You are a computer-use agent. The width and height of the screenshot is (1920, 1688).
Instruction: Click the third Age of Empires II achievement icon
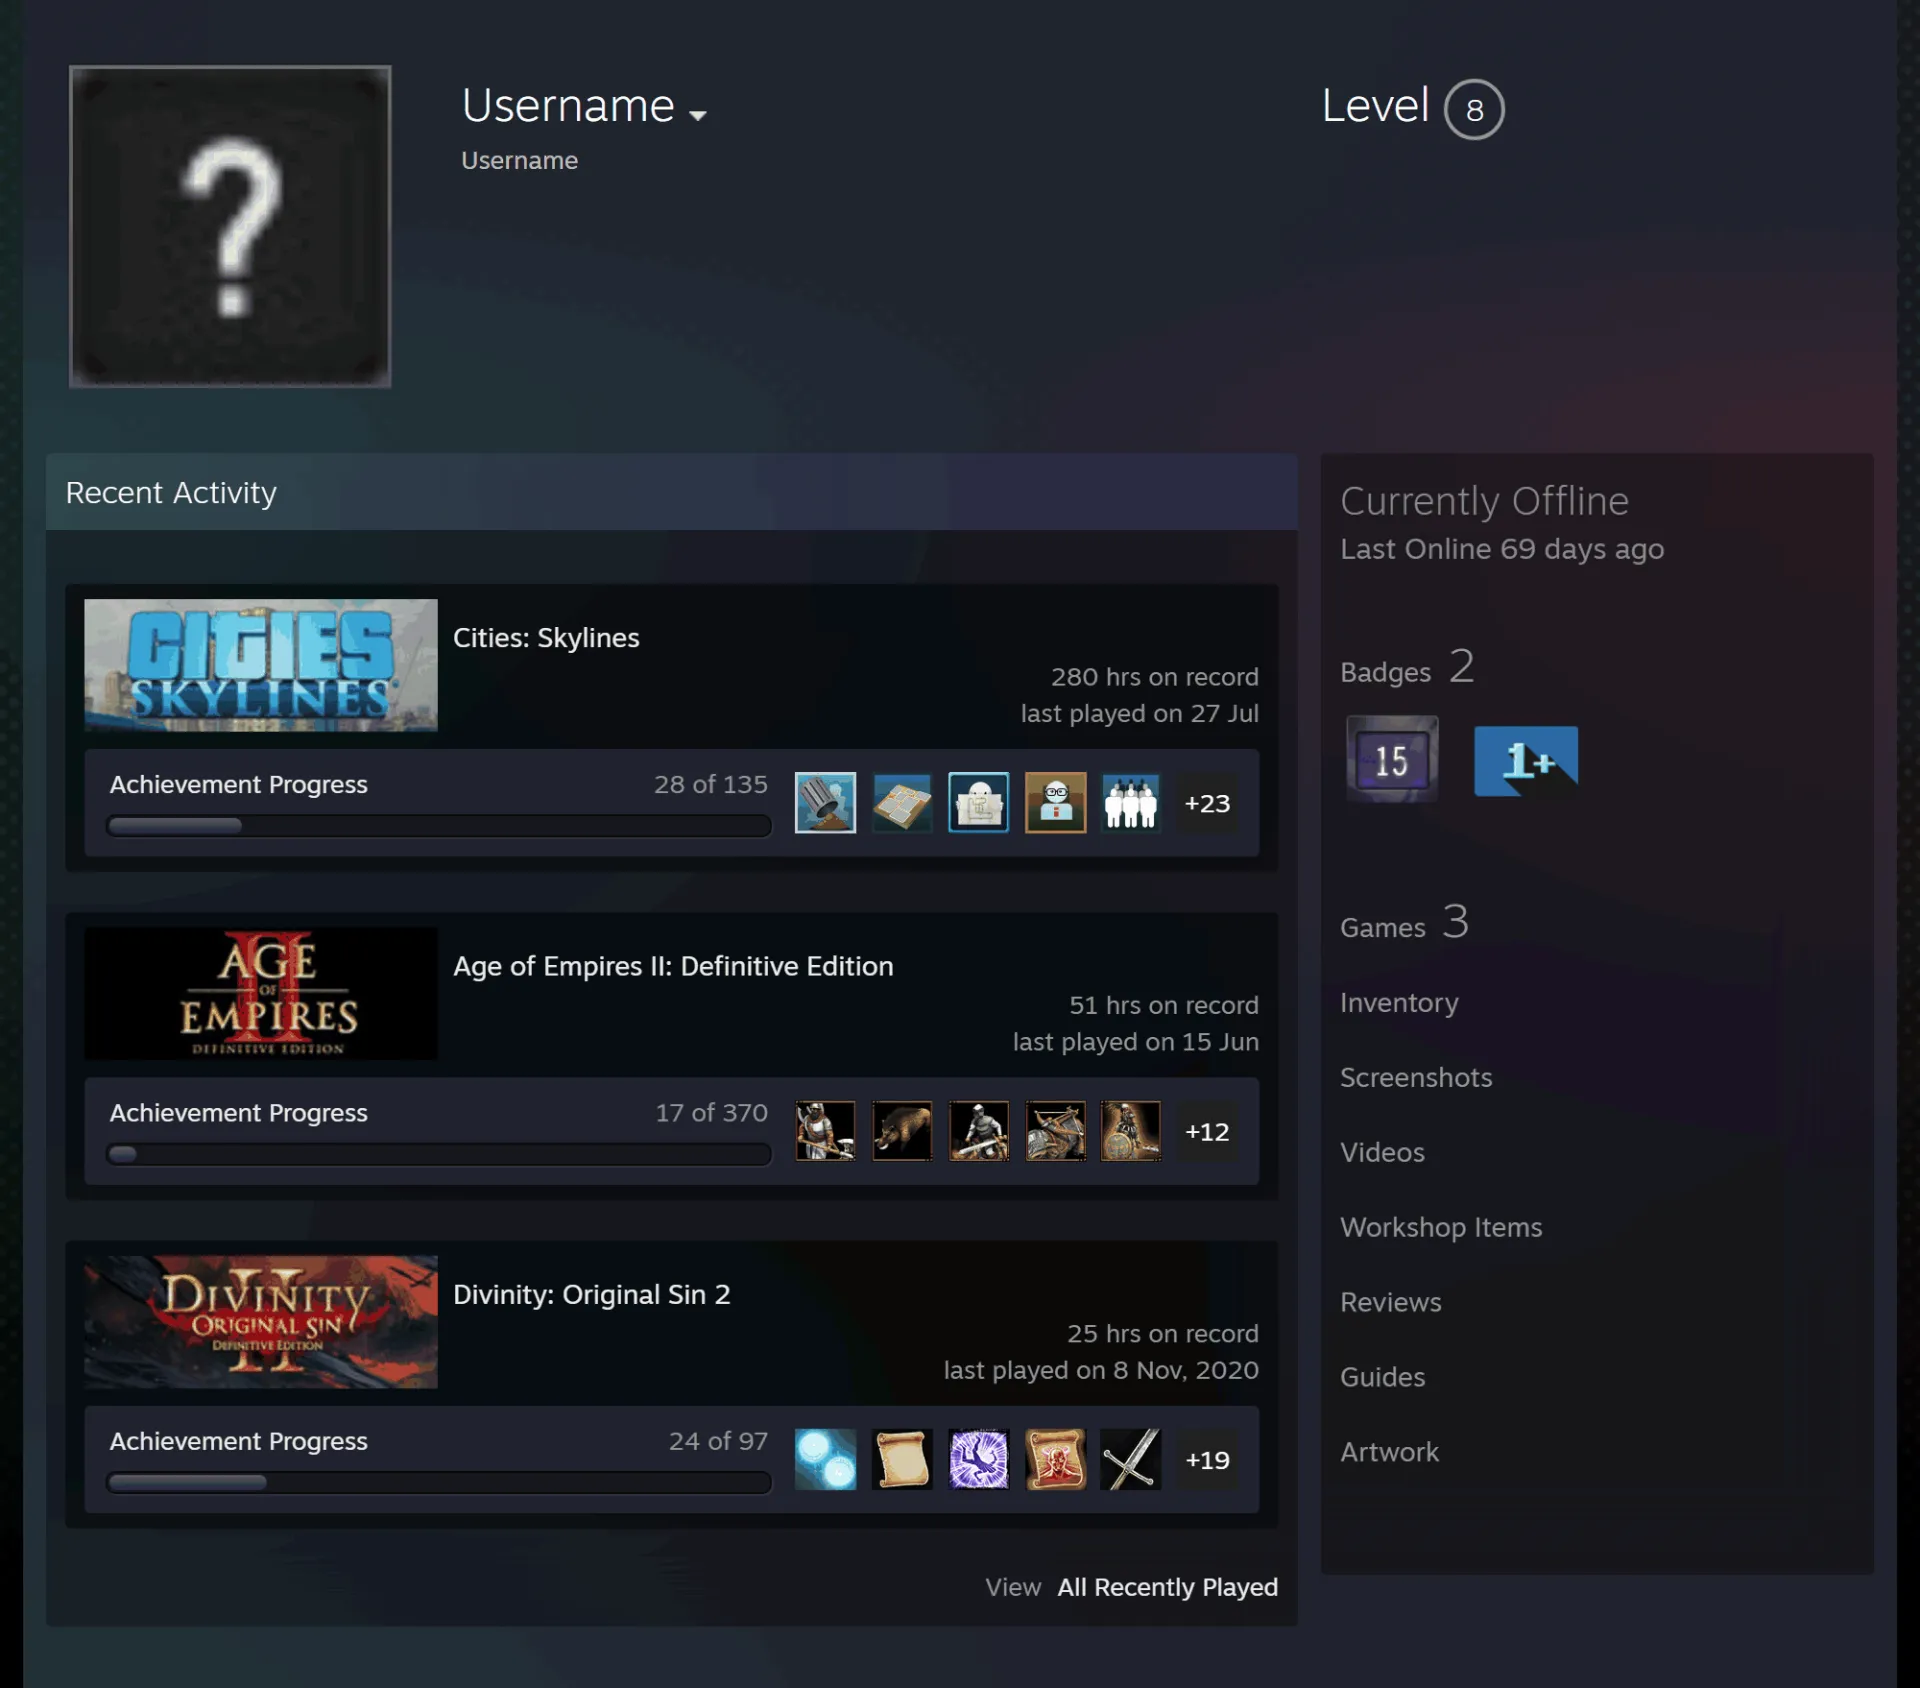pos(978,1131)
